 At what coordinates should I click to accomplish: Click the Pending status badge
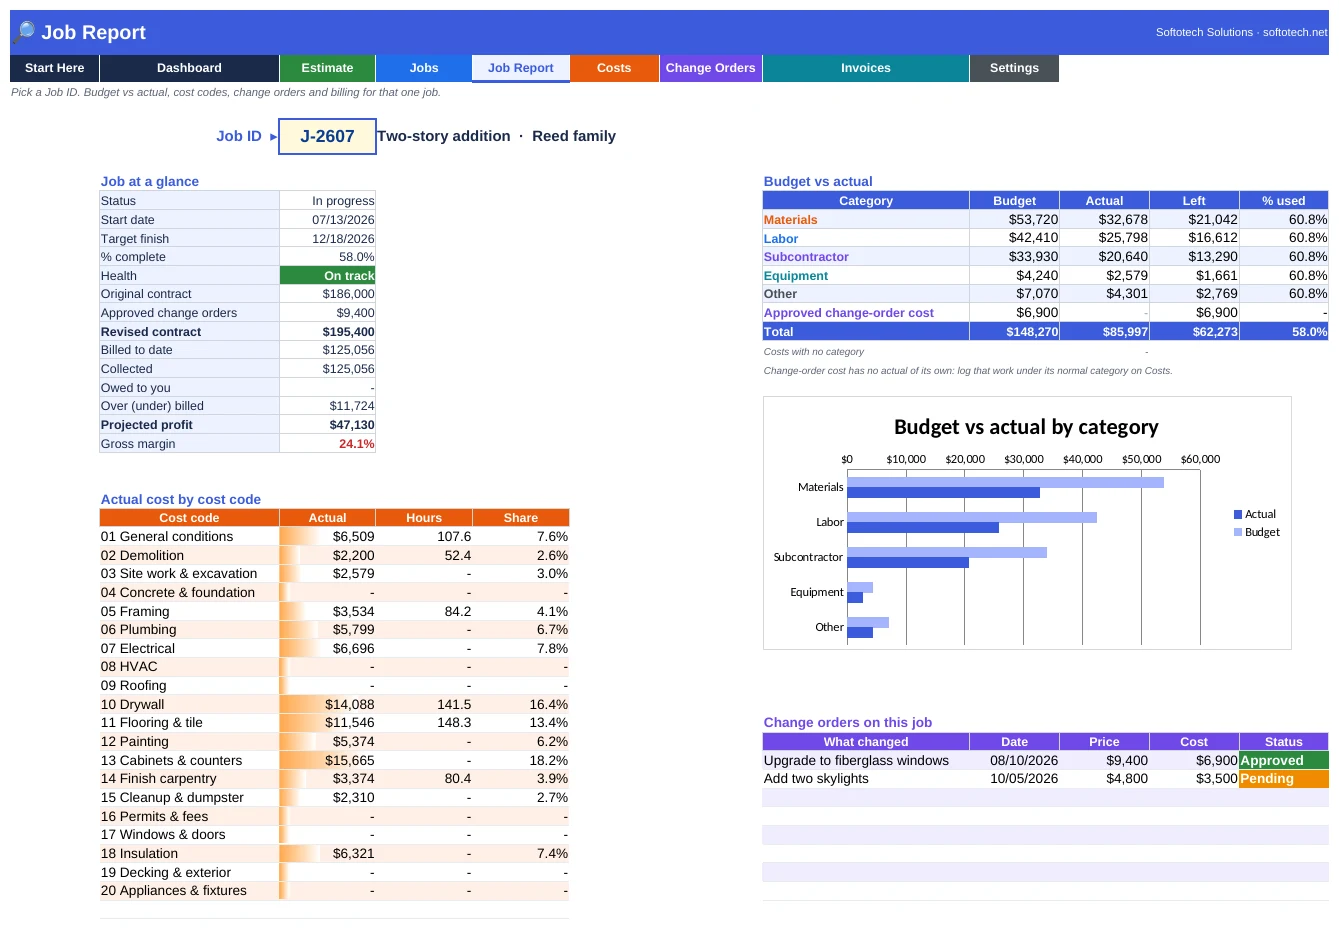pyautogui.click(x=1284, y=779)
